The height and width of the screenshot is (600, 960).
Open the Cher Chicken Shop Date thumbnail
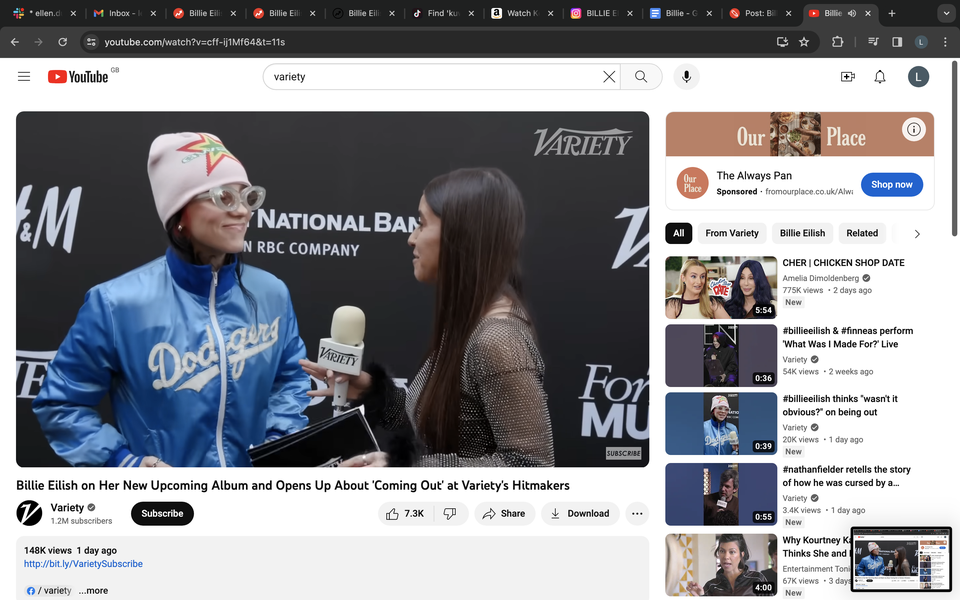[721, 287]
